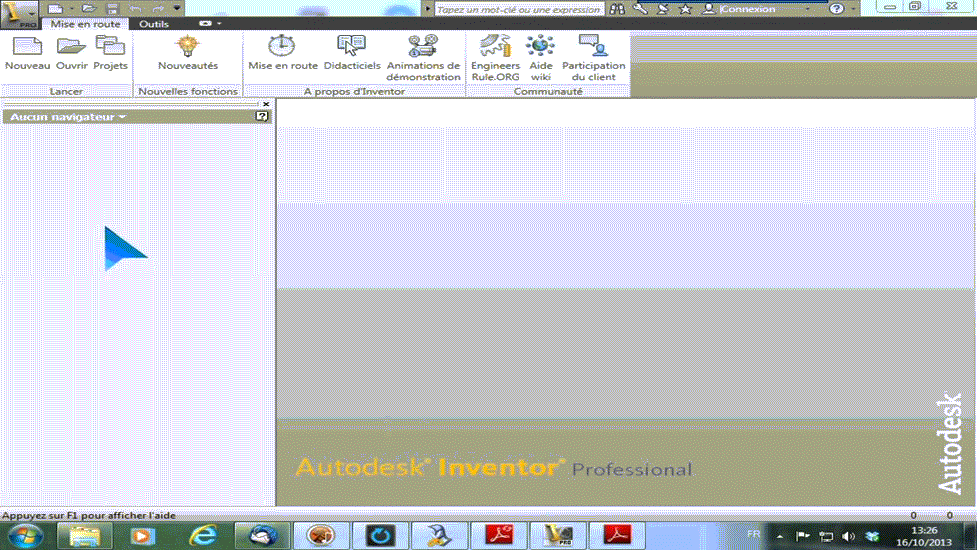The height and width of the screenshot is (550, 977).
Task: Click the keyword search input field
Action: click(518, 9)
